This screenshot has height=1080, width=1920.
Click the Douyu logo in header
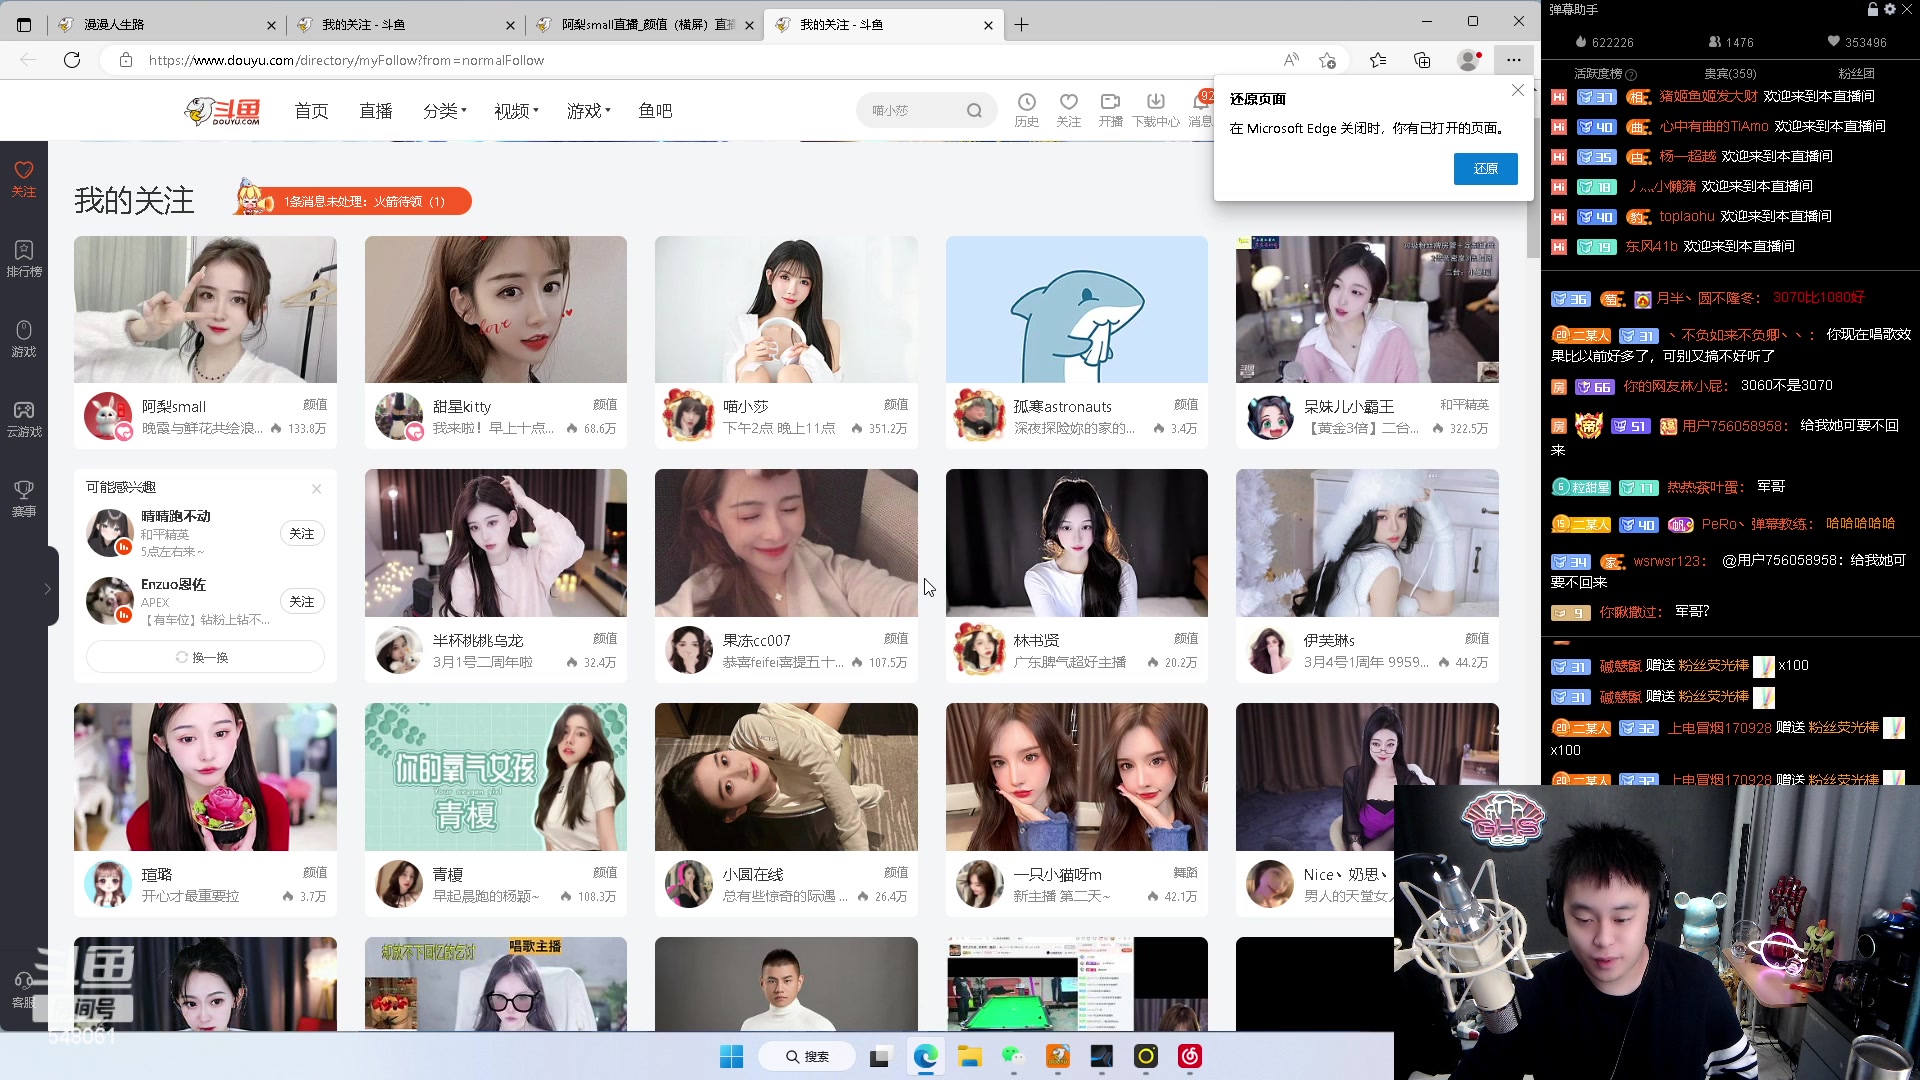pyautogui.click(x=223, y=111)
